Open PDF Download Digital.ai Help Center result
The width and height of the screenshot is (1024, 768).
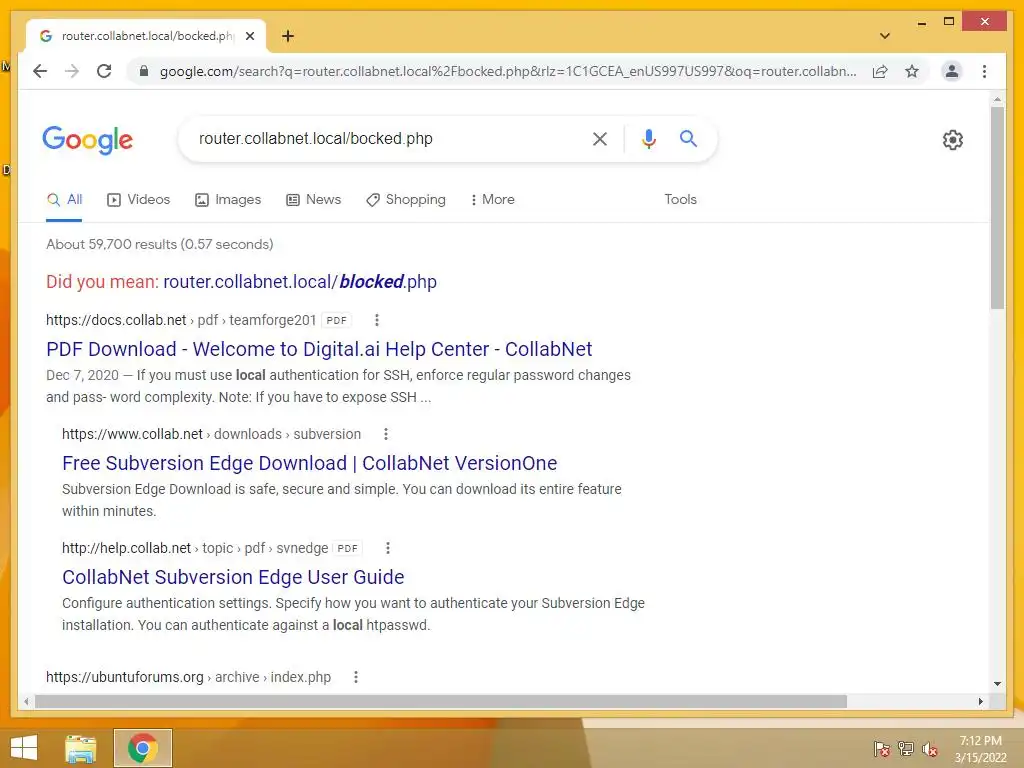tap(319, 349)
